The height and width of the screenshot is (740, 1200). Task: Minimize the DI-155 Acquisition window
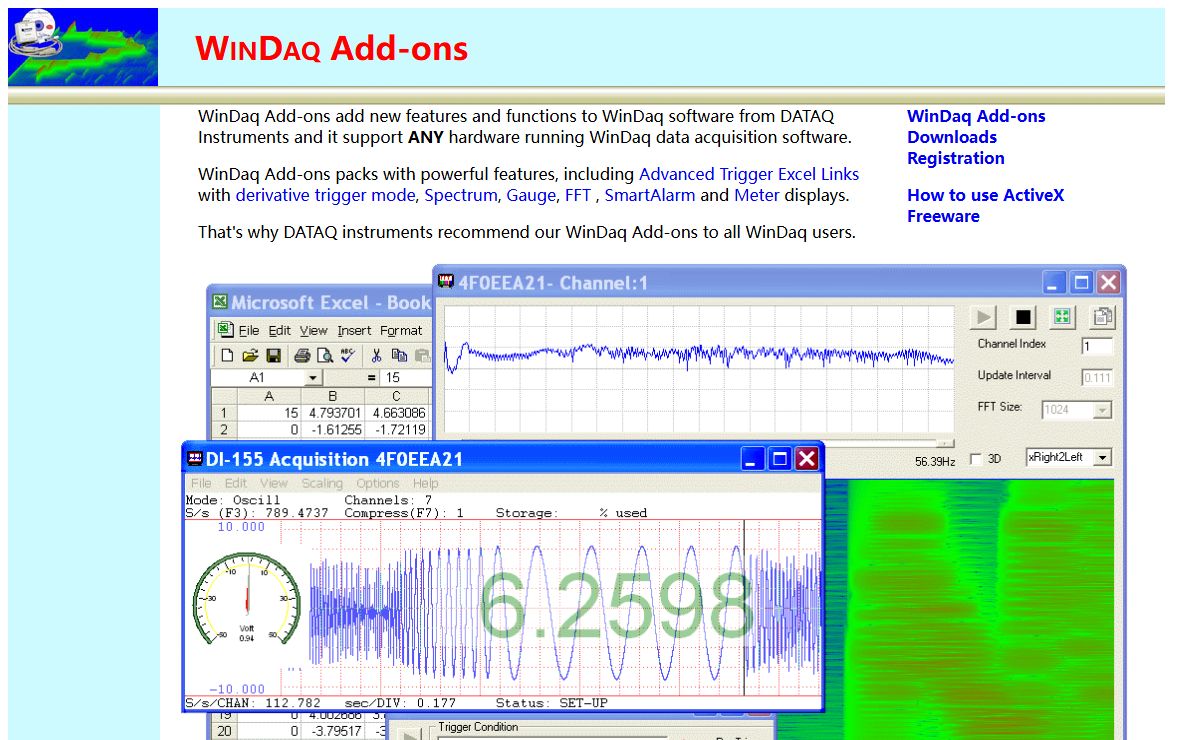(x=753, y=459)
